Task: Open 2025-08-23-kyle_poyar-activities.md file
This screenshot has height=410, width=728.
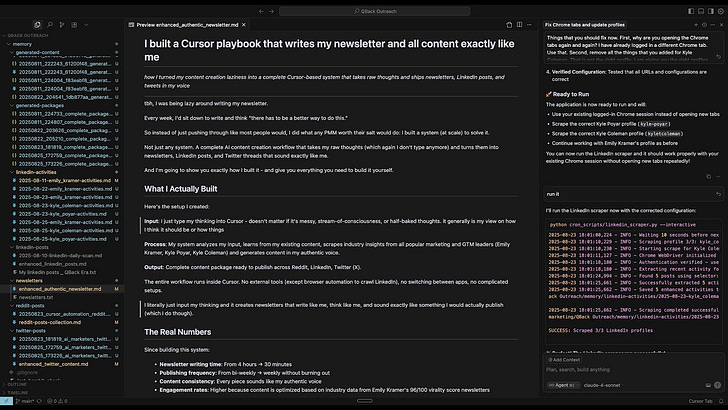Action: click(x=62, y=214)
